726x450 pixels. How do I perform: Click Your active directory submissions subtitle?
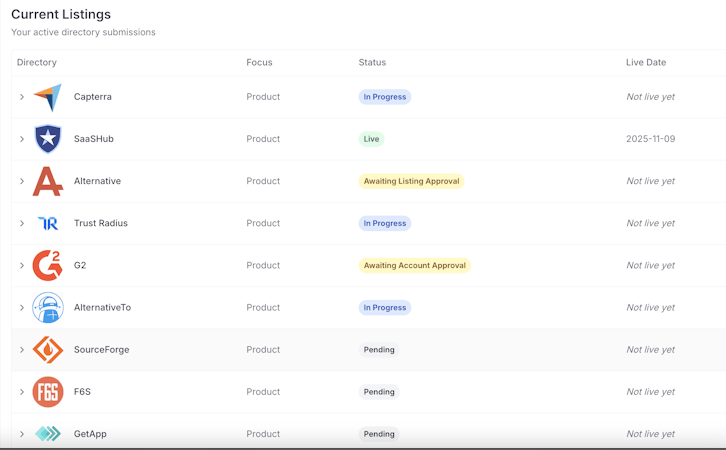[x=83, y=32]
